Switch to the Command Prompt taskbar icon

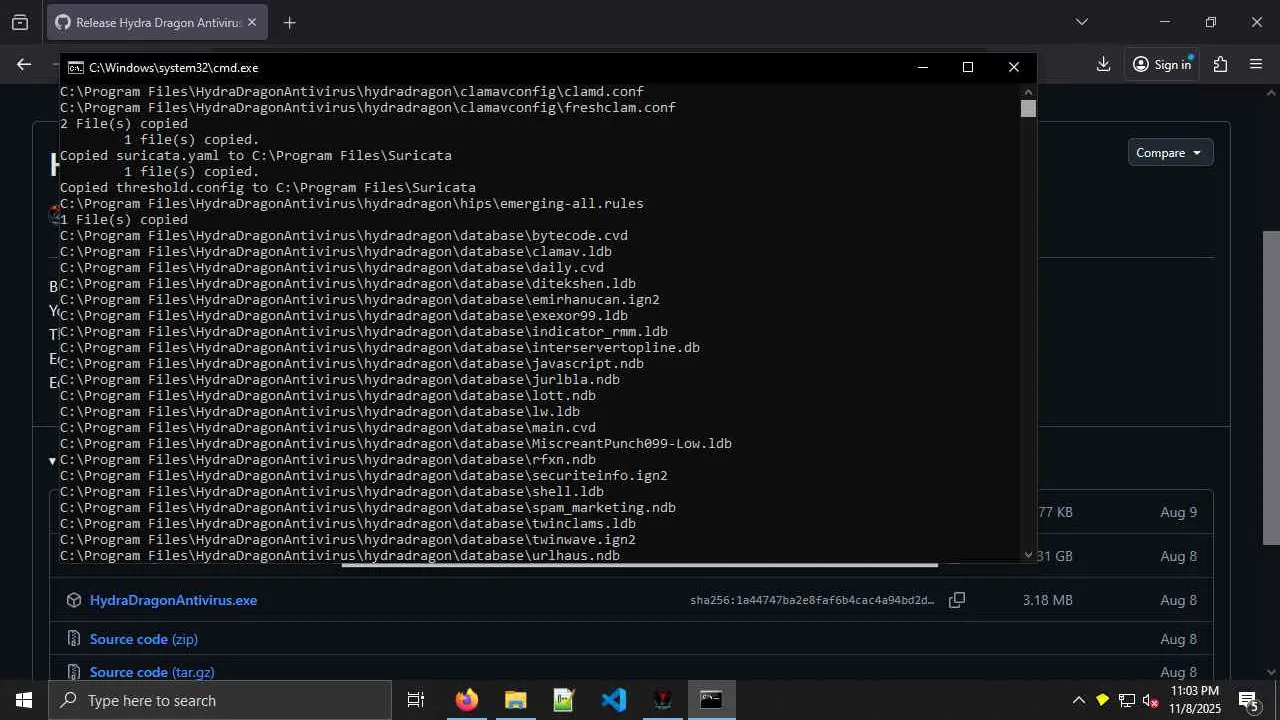click(711, 700)
